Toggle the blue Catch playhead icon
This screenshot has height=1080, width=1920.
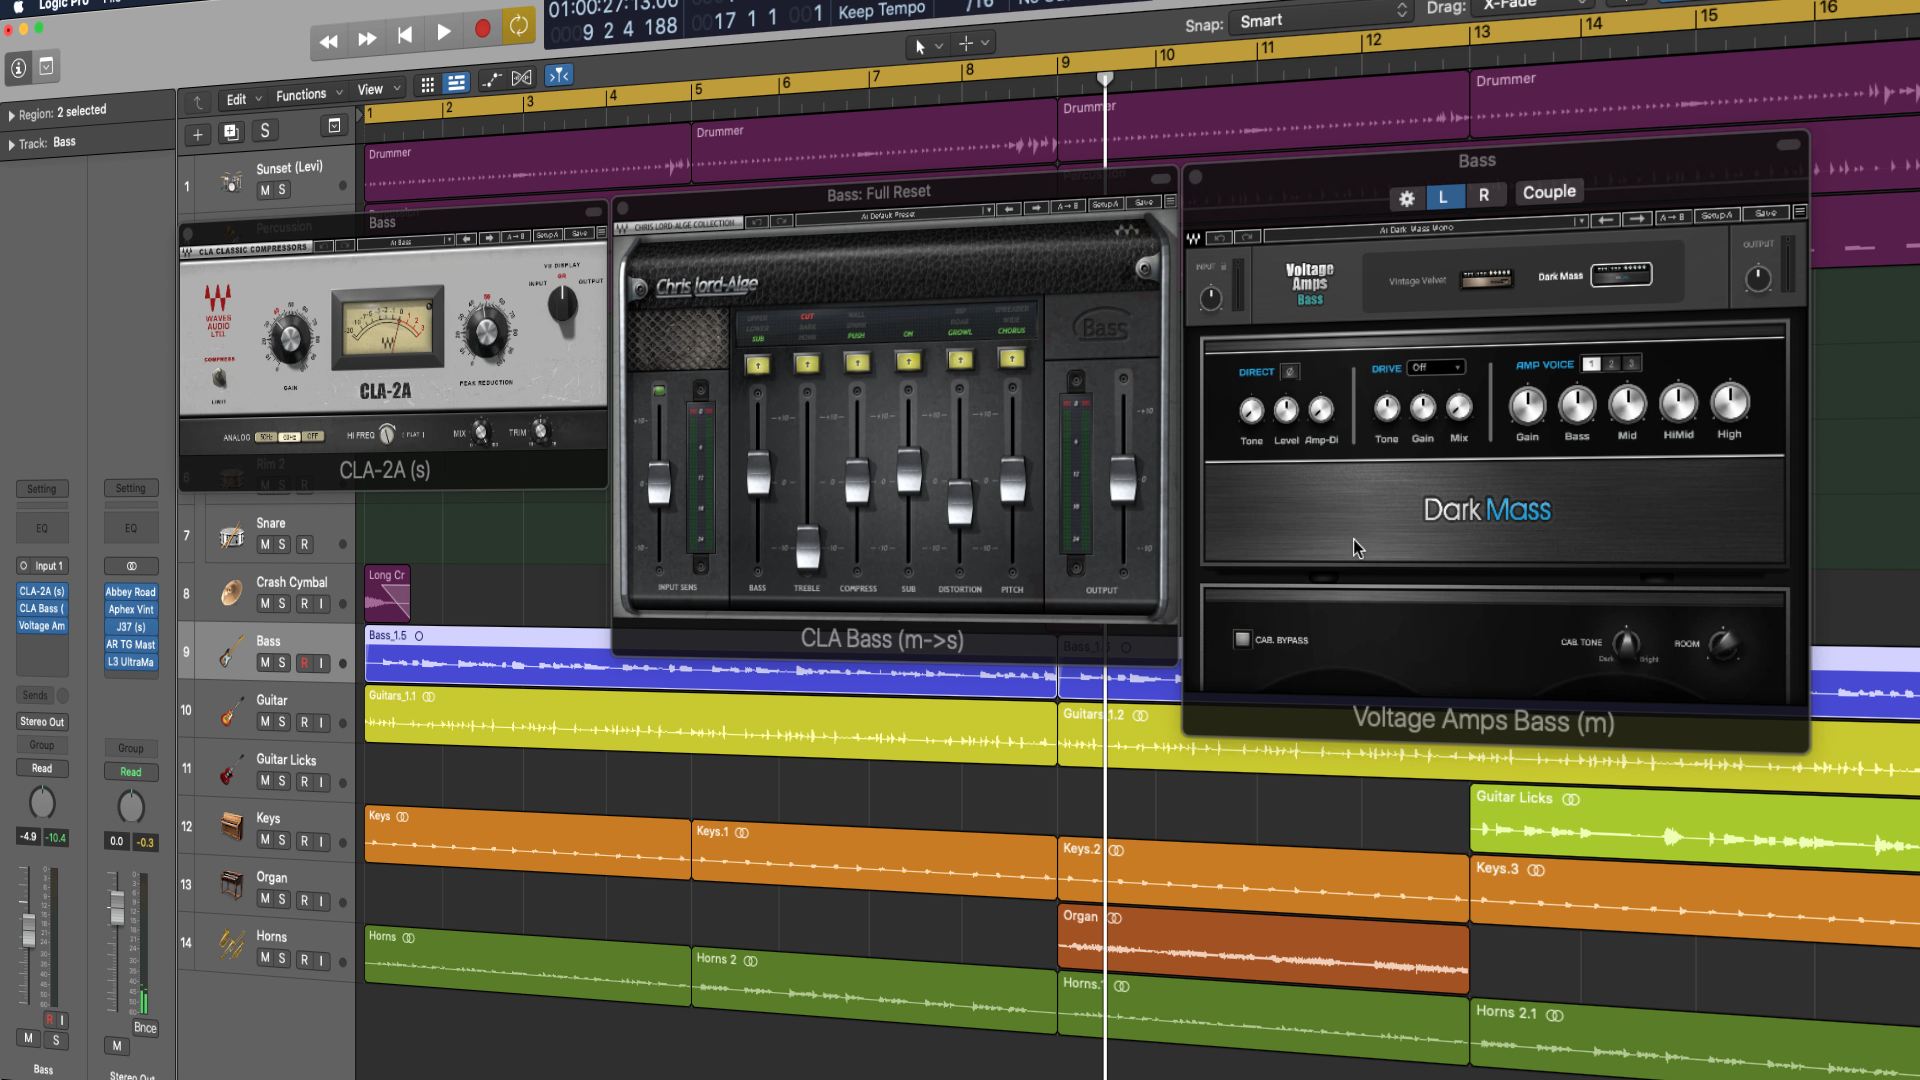pyautogui.click(x=559, y=75)
